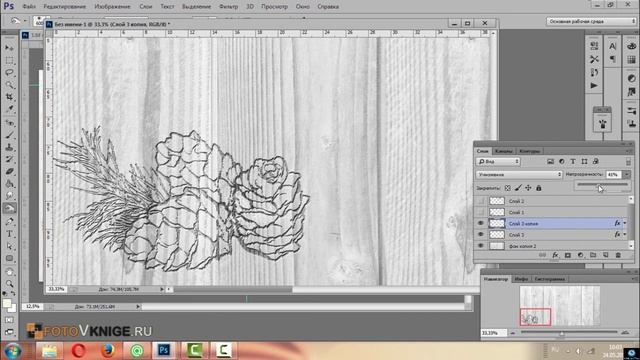The height and width of the screenshot is (360, 640).
Task: Select the Crop tool
Action: 9,97
